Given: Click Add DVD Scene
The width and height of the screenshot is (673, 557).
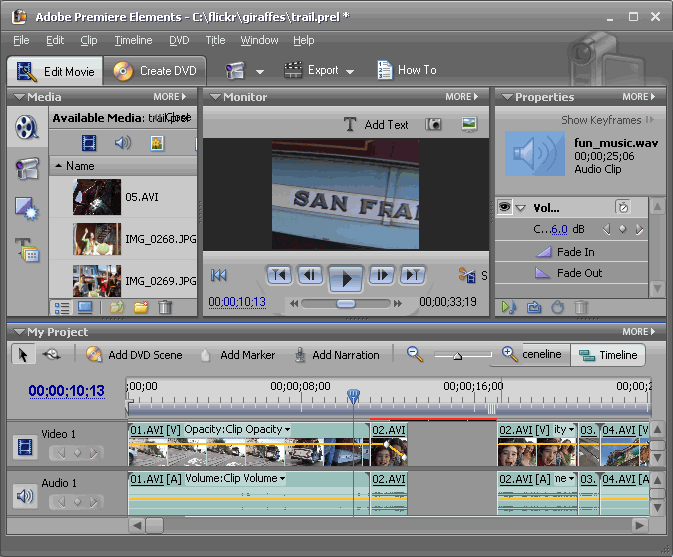Looking at the screenshot, I should [x=134, y=355].
